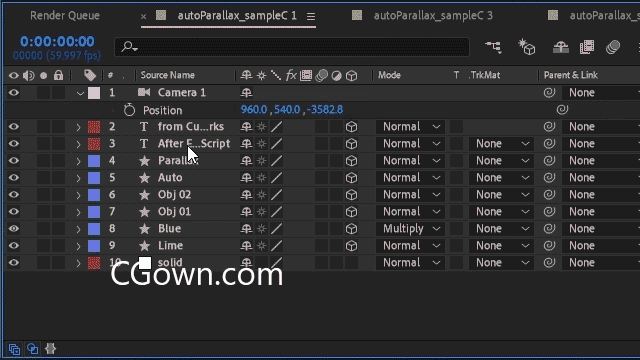Click the Video eye column header icon
Screen dimensions: 640x360
(x=13, y=76)
